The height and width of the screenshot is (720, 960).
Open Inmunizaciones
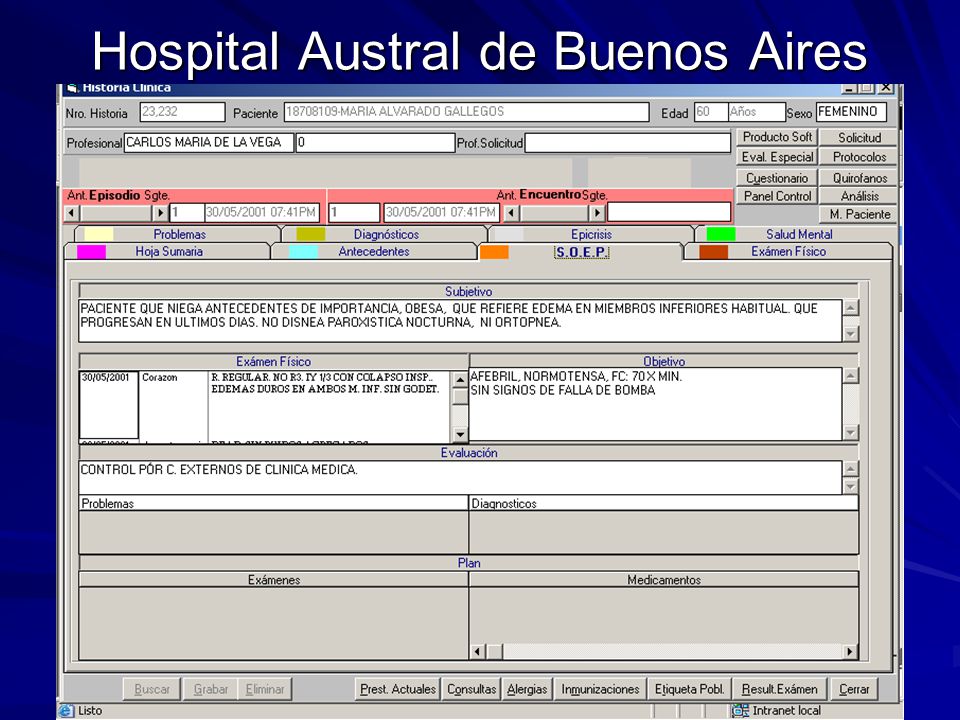[600, 689]
